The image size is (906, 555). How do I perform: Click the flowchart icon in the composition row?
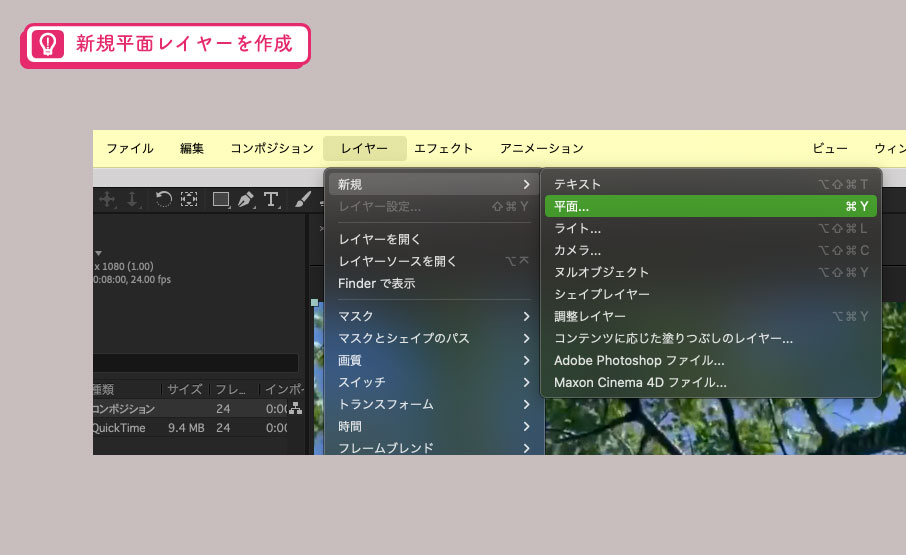[x=296, y=408]
